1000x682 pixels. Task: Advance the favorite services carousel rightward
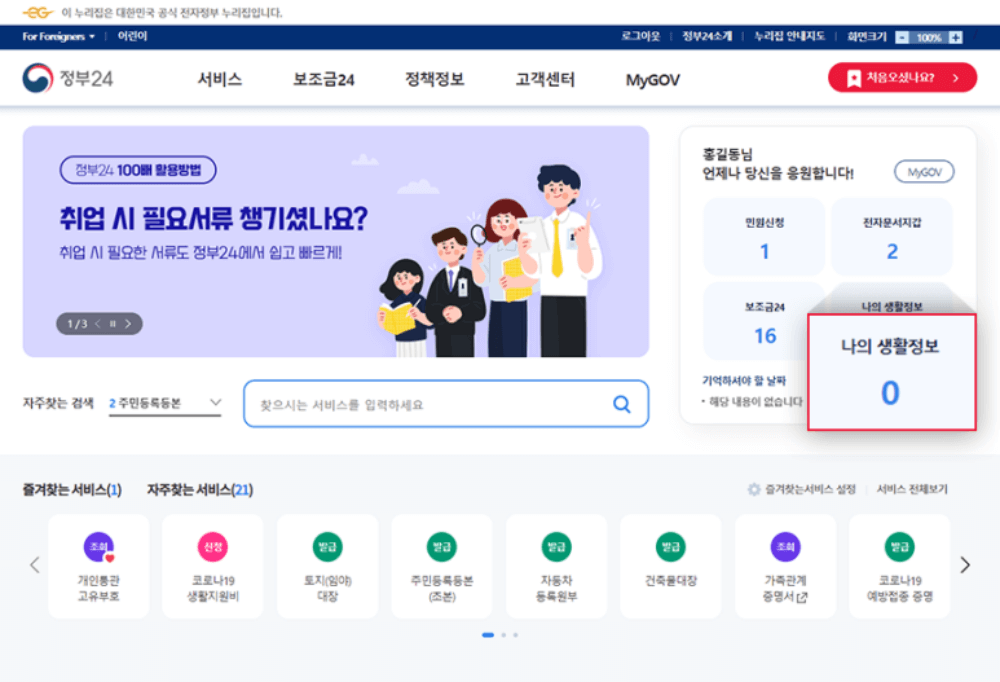[x=964, y=565]
